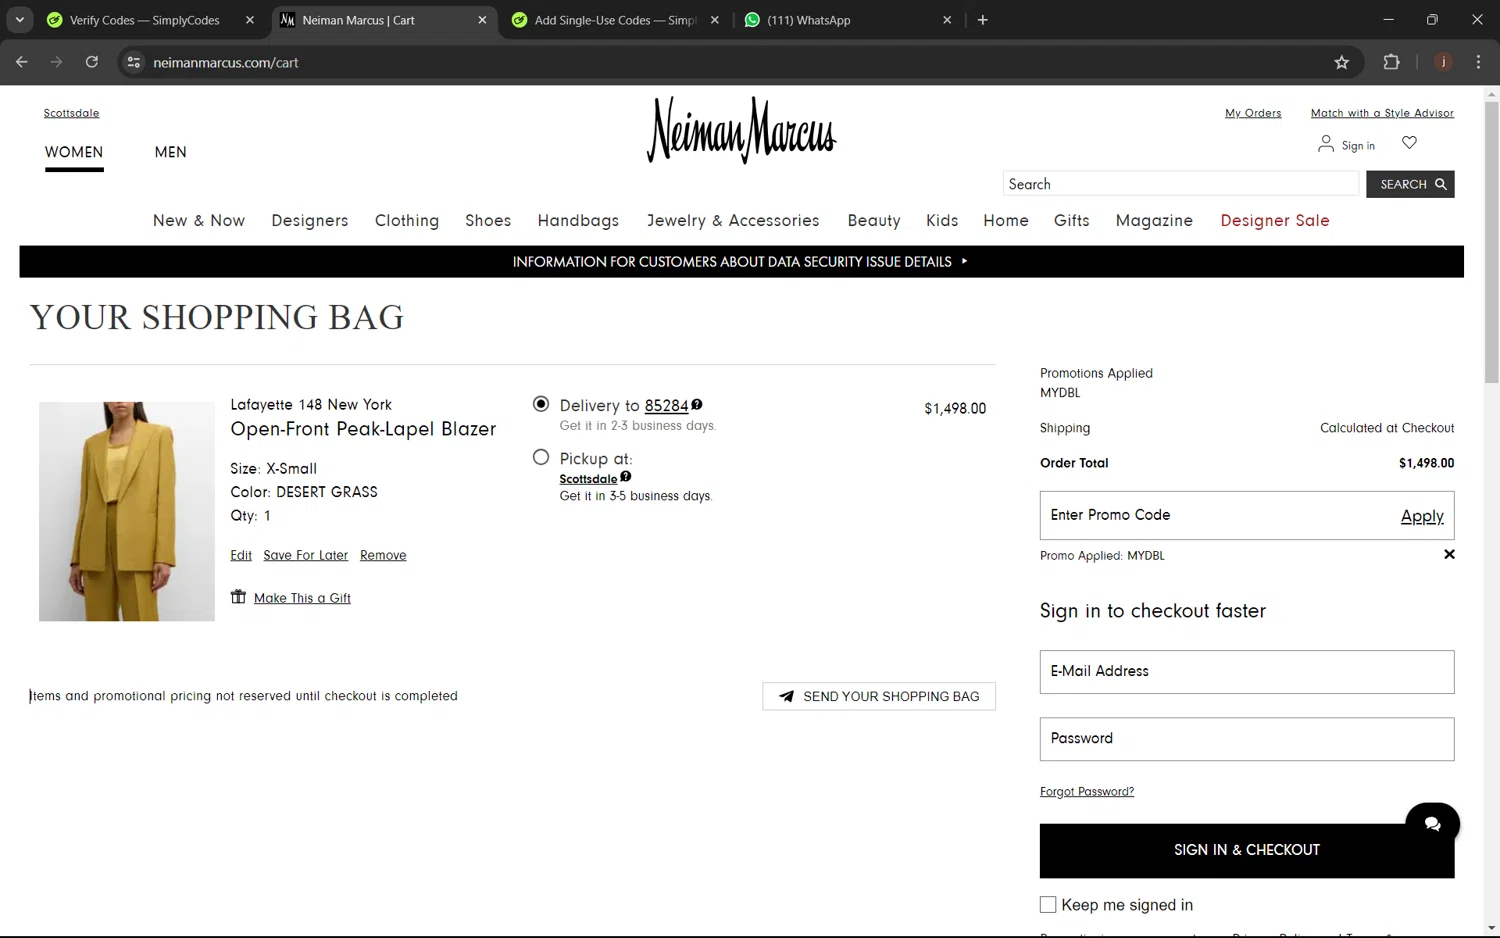Open the Designers menu
1500x938 pixels.
click(x=310, y=221)
